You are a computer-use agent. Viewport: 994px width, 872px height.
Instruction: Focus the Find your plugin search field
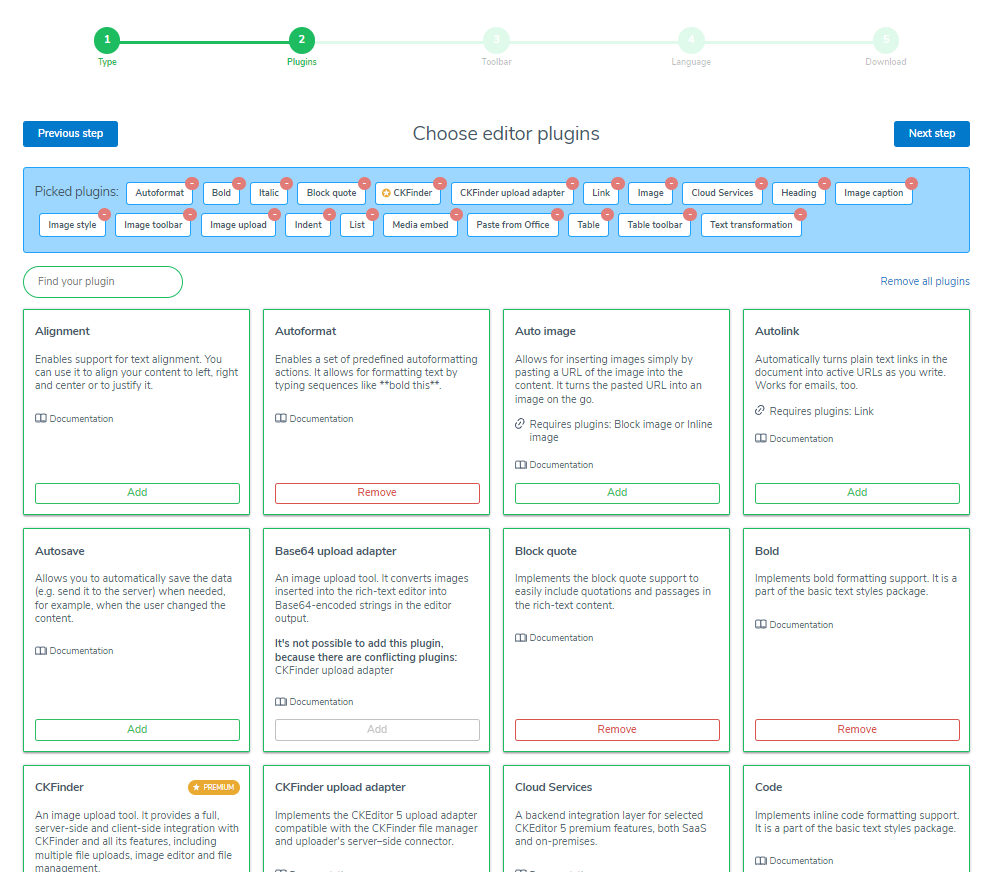pos(103,281)
